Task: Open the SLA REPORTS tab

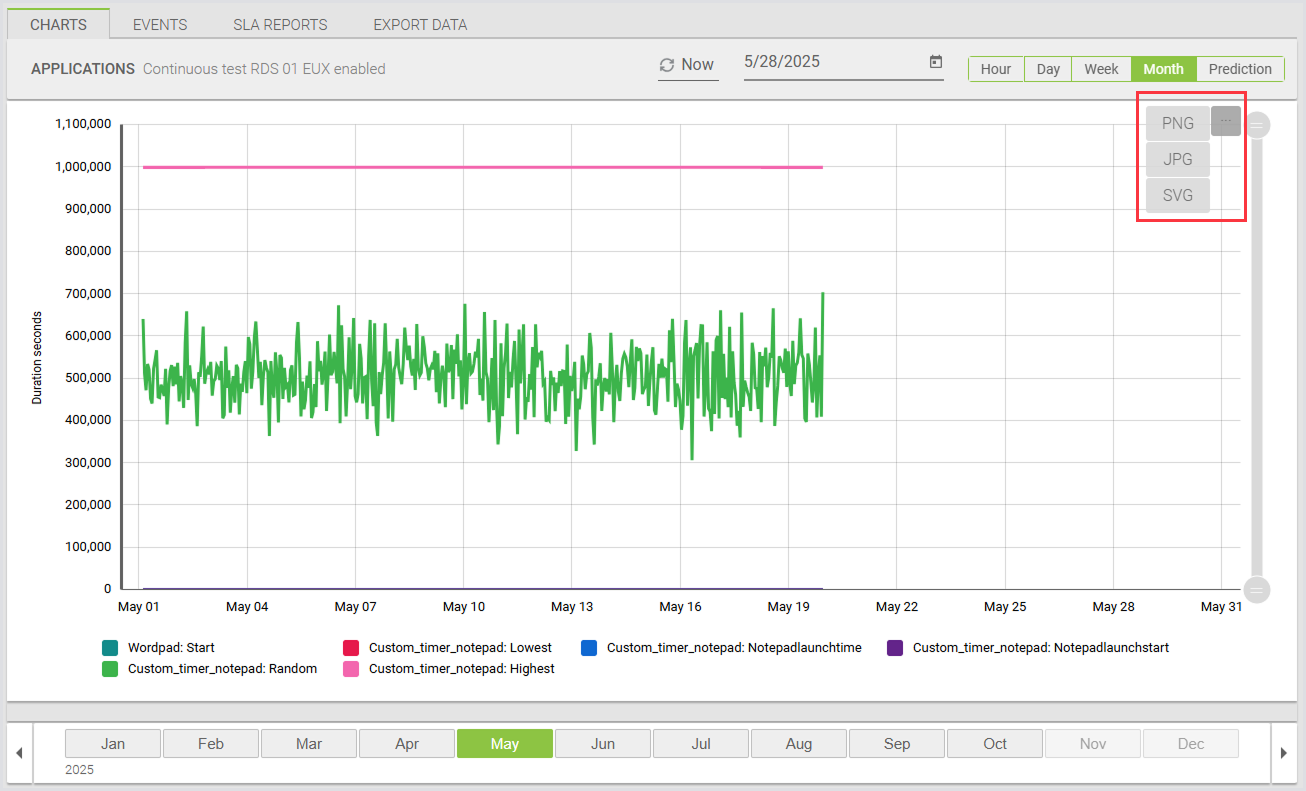Action: (280, 24)
